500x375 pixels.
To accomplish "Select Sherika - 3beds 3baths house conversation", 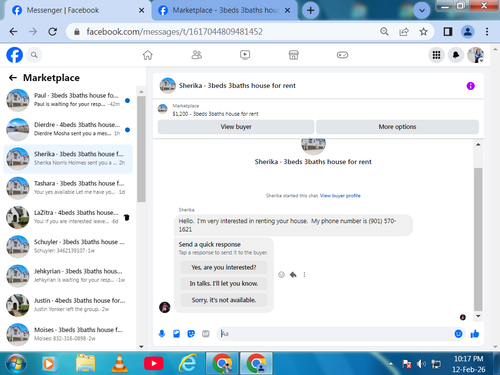I will pos(68,159).
